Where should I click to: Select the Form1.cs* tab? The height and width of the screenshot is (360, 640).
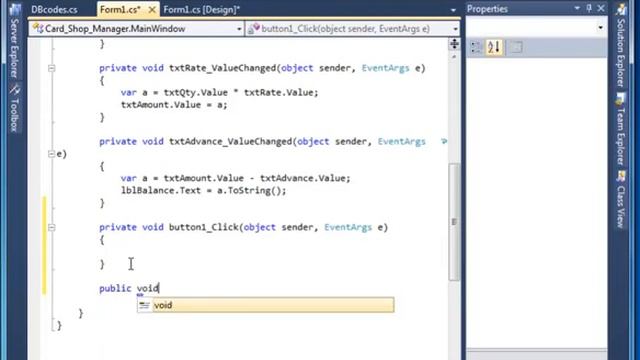[120, 9]
